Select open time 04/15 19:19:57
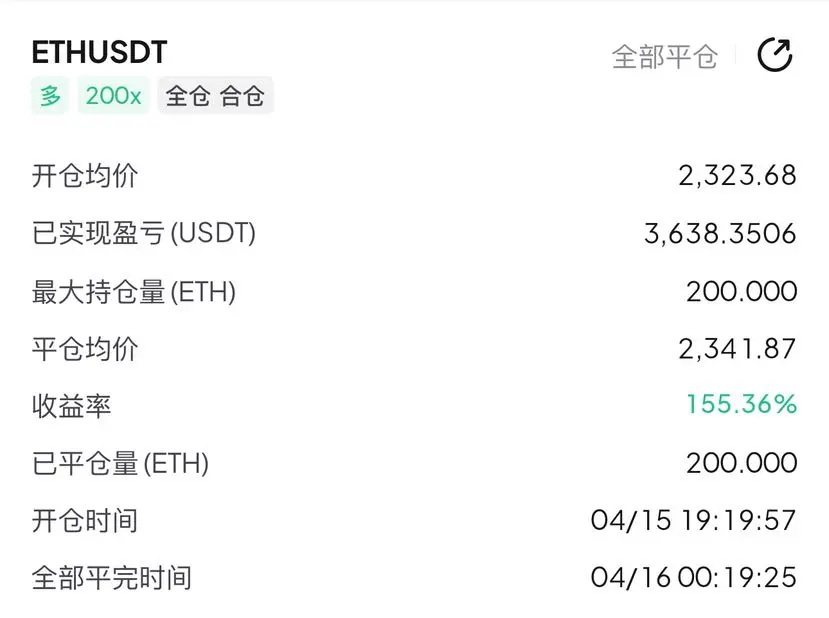Image resolution: width=829 pixels, height=618 pixels. click(694, 520)
